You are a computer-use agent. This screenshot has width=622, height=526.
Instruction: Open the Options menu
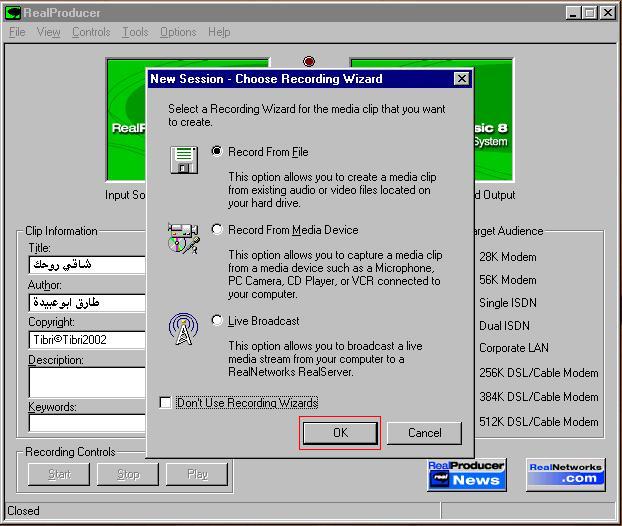178,32
